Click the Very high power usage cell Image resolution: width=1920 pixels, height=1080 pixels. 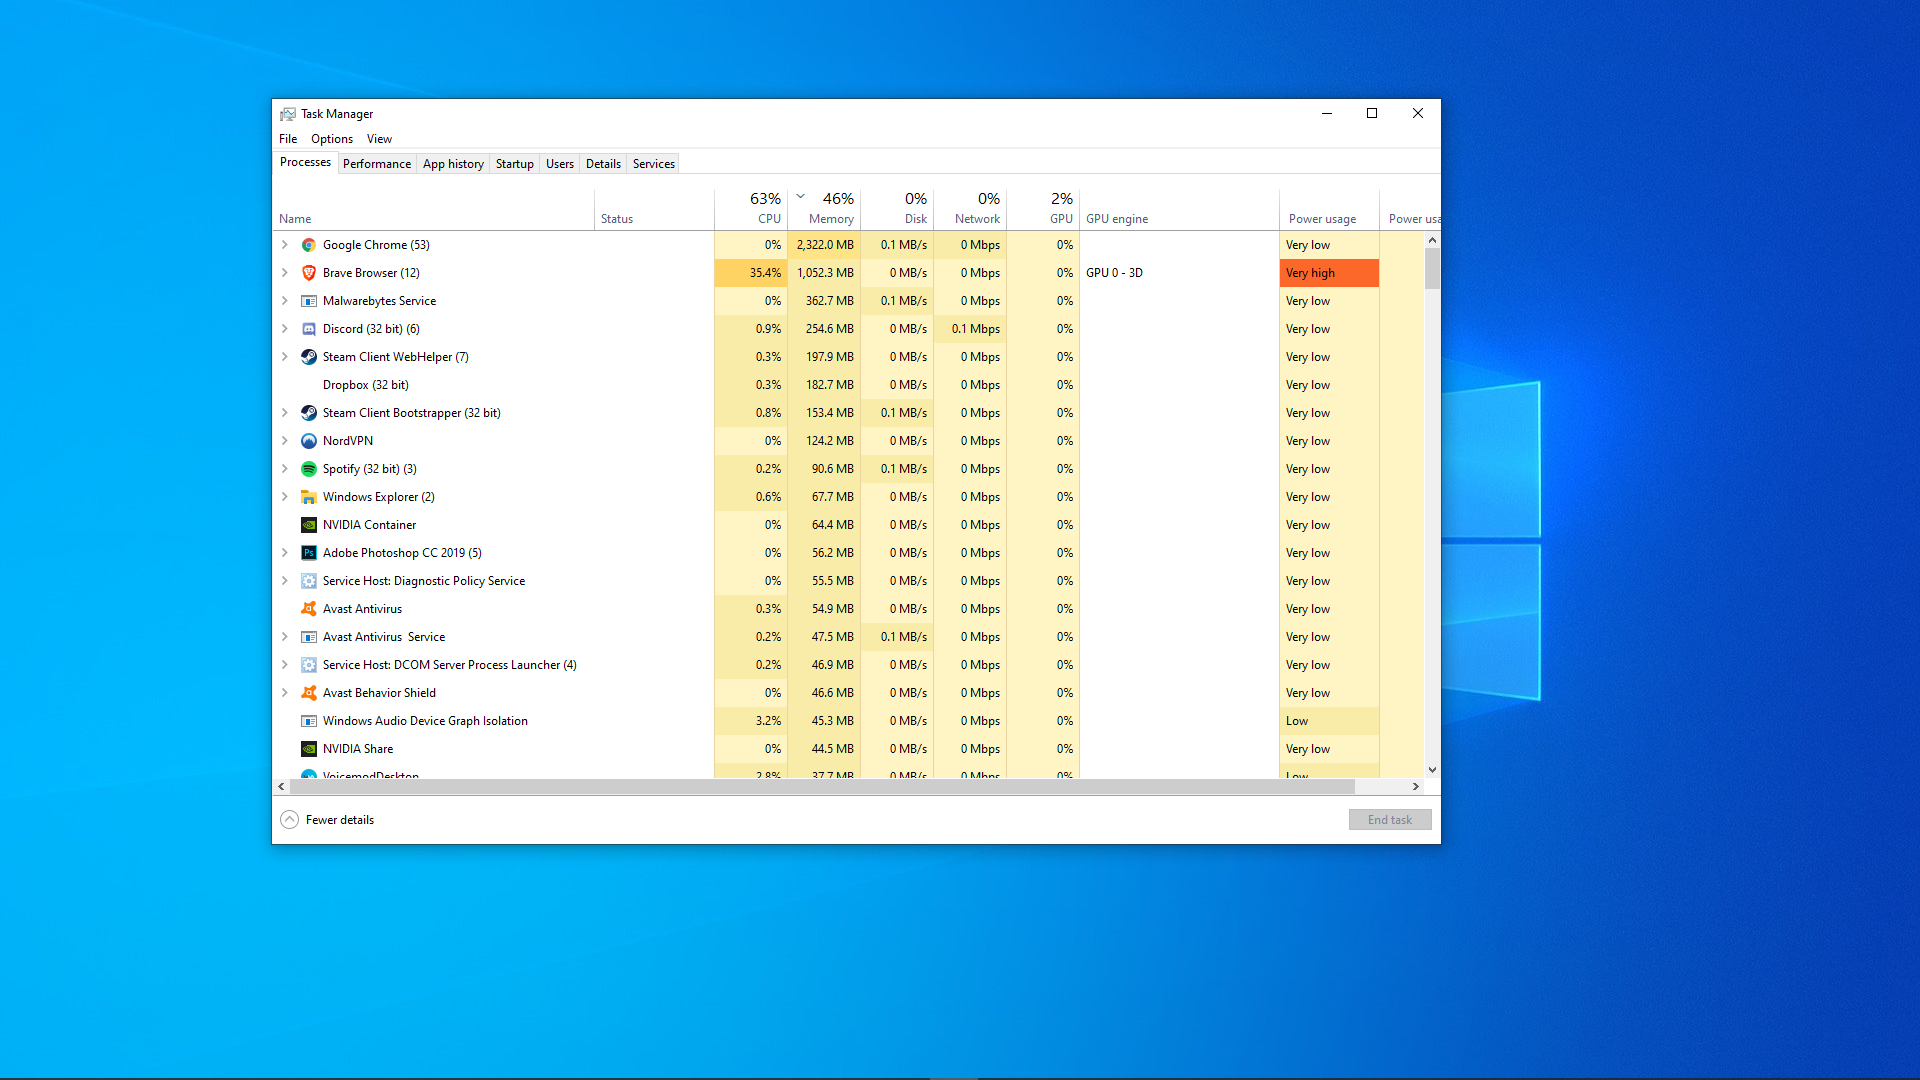click(1330, 273)
